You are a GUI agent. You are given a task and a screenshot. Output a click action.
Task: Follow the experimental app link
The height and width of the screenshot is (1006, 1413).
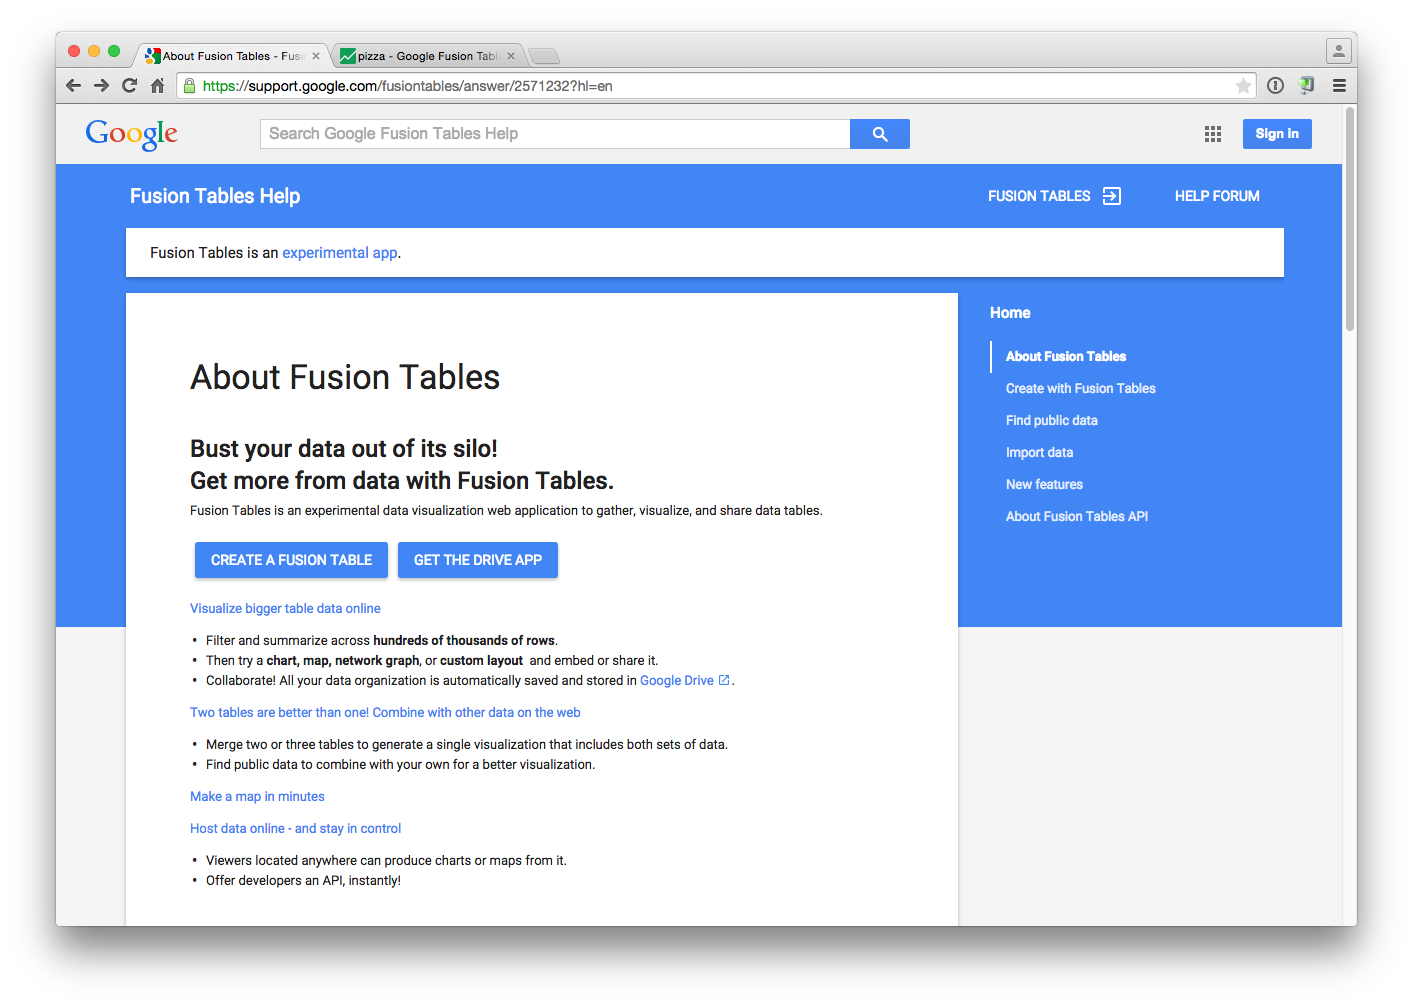tap(340, 253)
